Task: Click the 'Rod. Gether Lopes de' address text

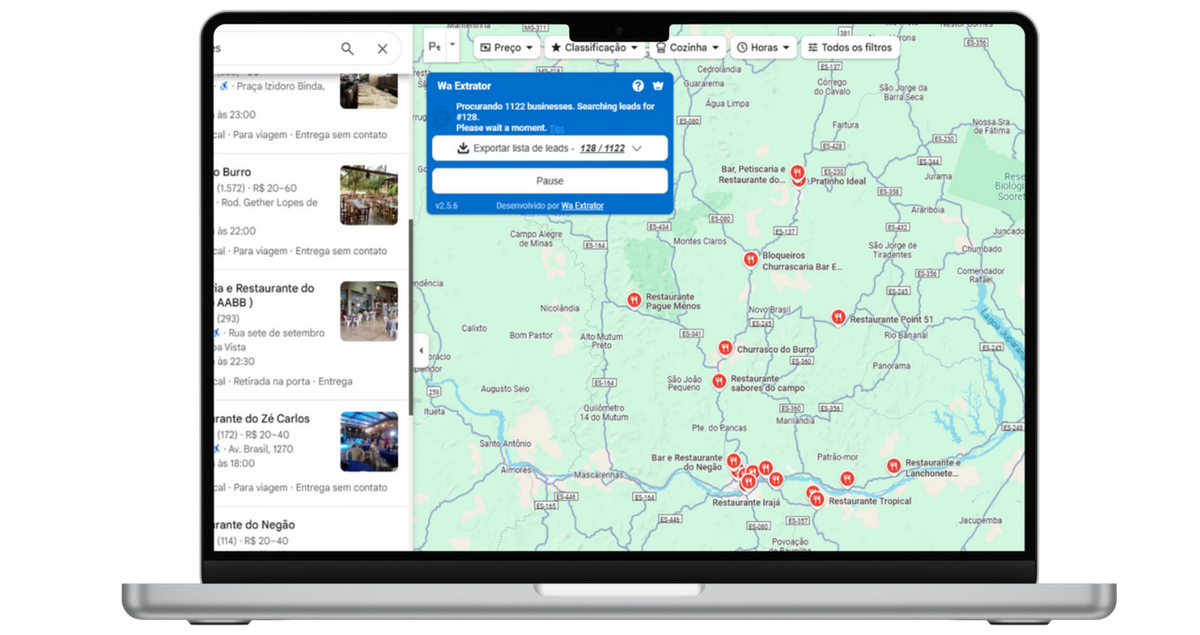Action: point(269,202)
